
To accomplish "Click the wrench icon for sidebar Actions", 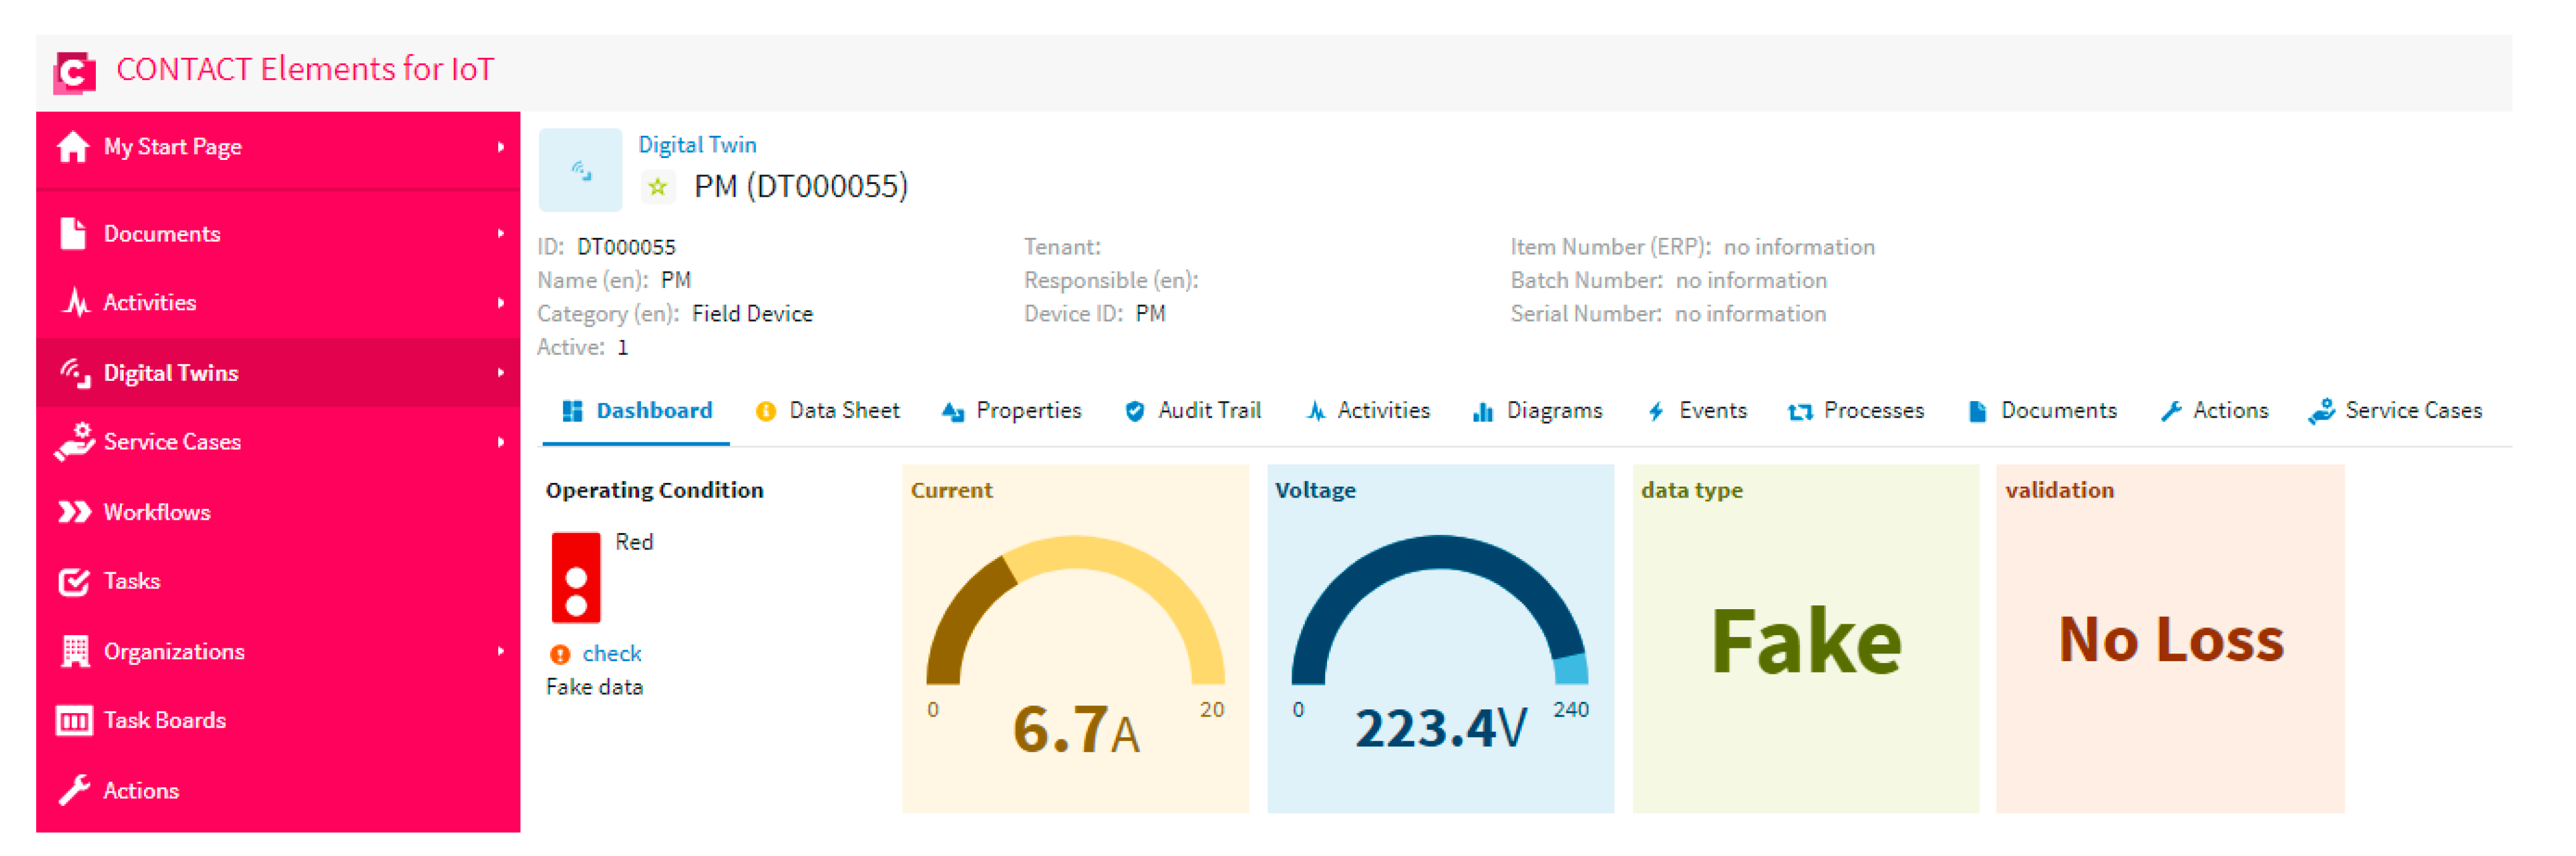I will [74, 791].
